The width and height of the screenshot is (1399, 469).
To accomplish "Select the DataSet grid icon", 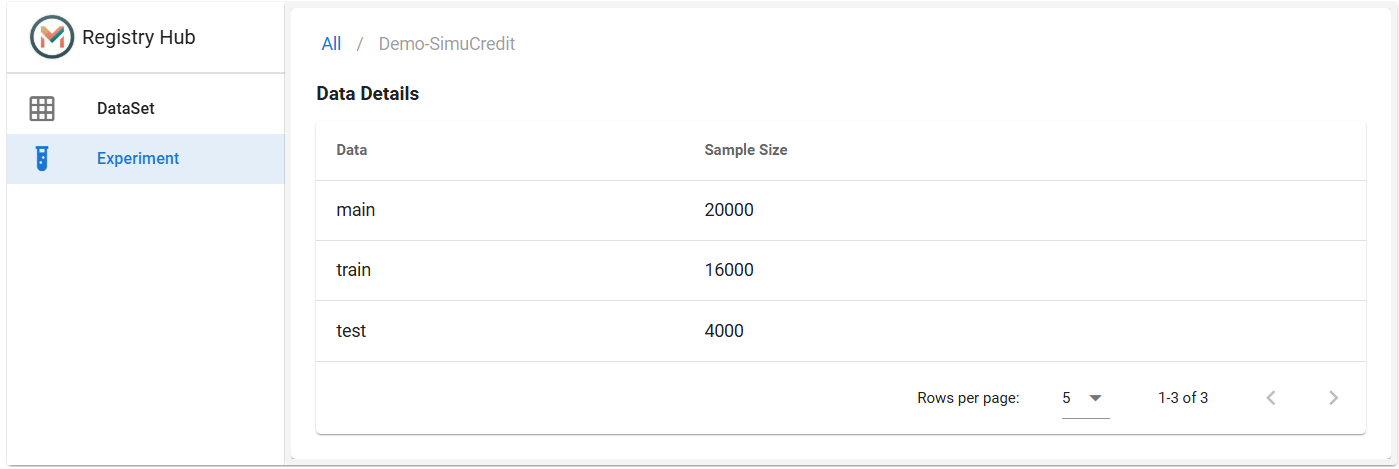I will point(42,108).
